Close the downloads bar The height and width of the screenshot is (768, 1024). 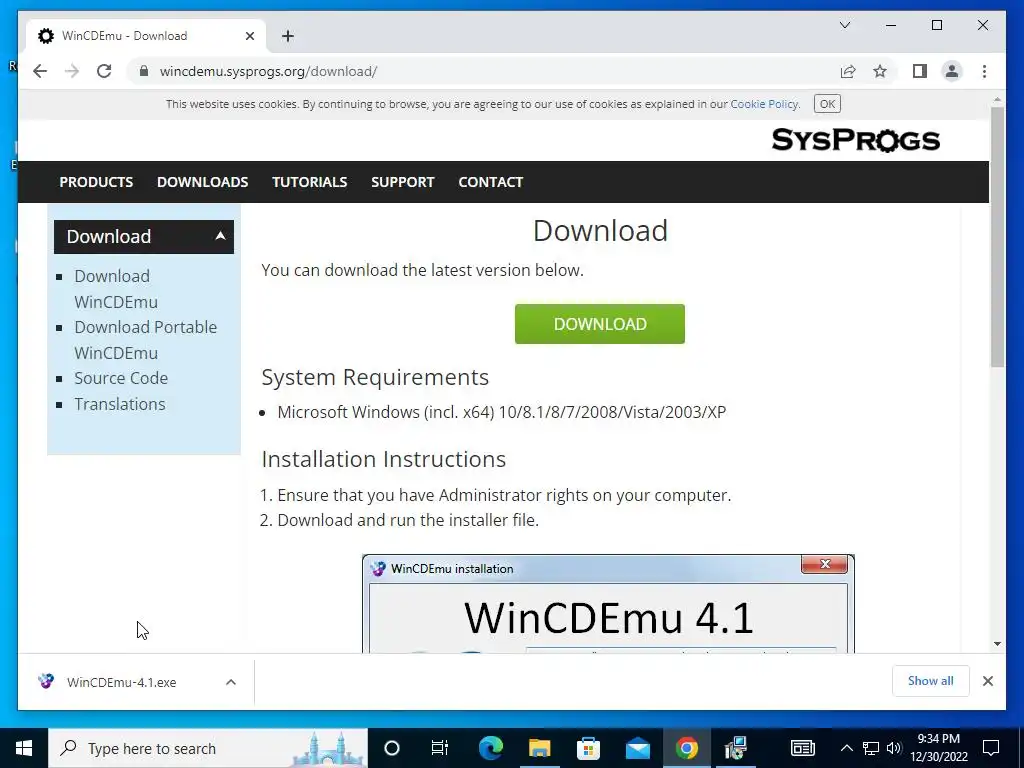(987, 681)
